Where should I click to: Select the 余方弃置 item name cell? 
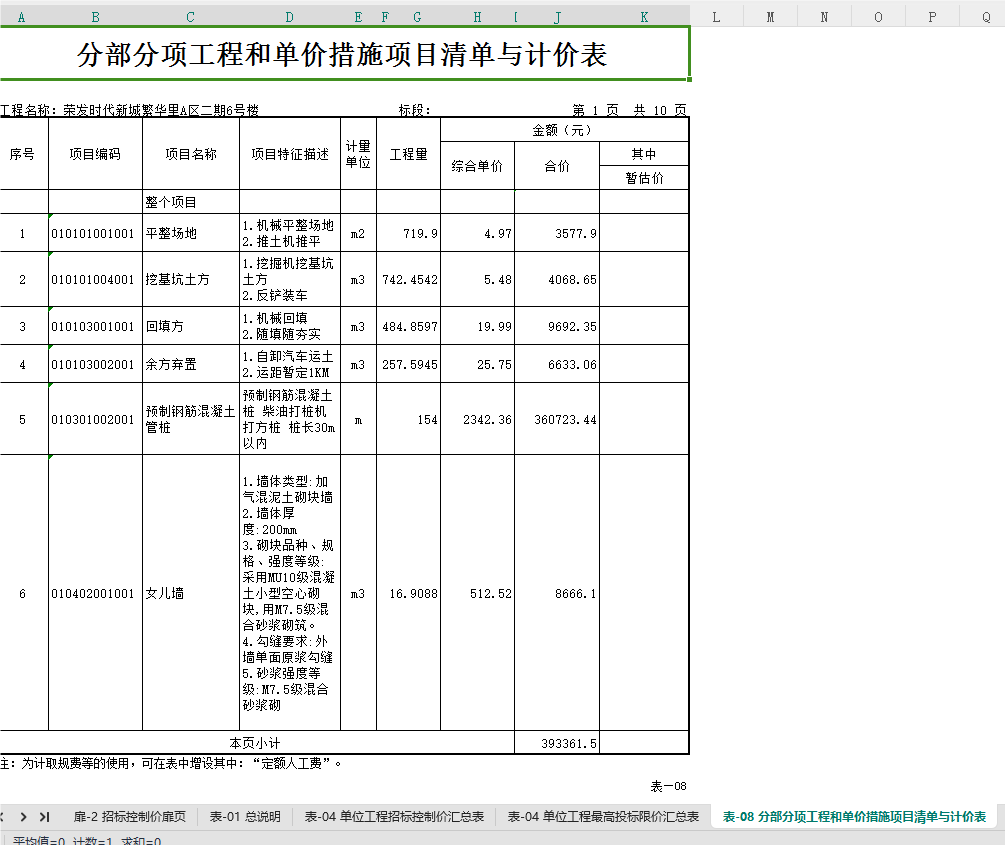[x=191, y=364]
